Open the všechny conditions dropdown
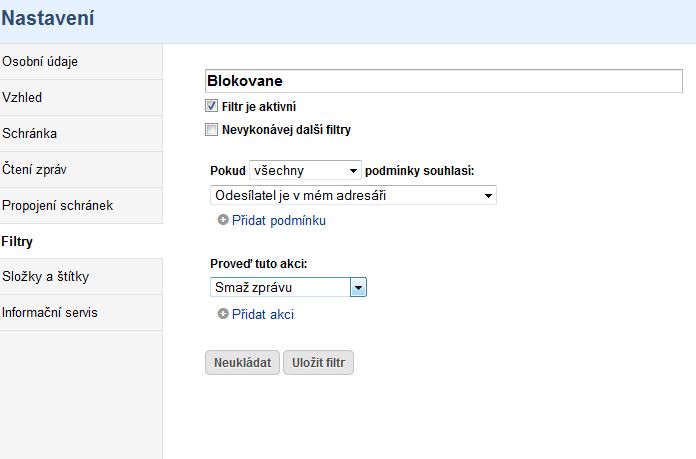 305,170
